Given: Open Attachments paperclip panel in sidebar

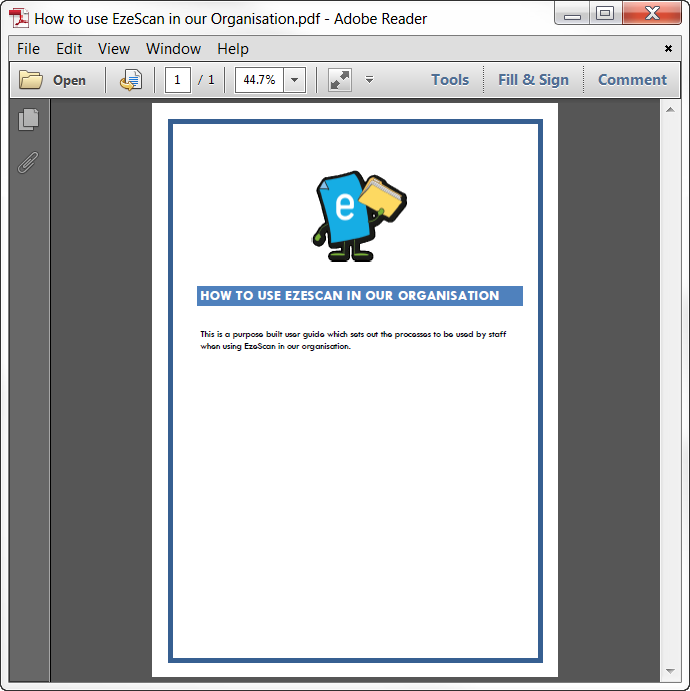Looking at the screenshot, I should pyautogui.click(x=29, y=162).
